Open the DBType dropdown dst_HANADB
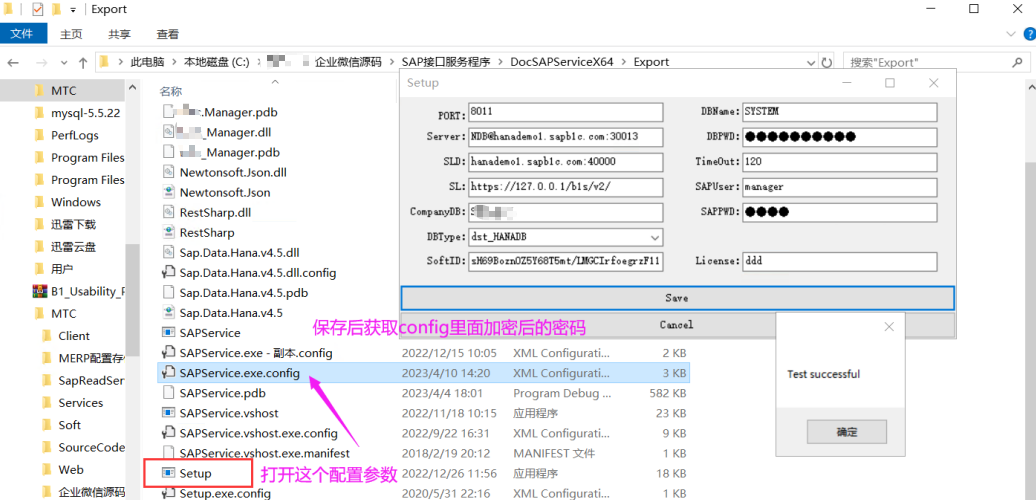 [566, 236]
